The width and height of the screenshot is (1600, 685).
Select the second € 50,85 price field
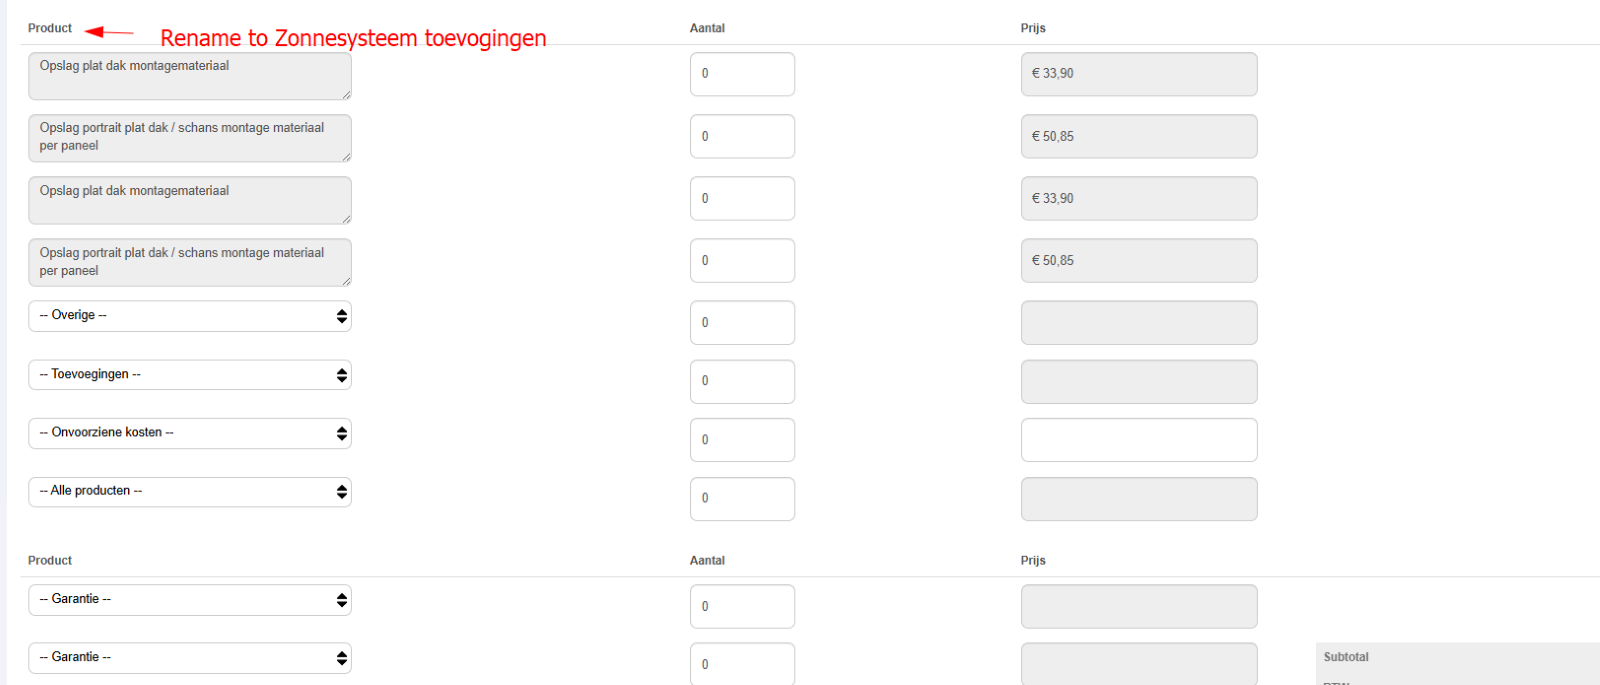click(1138, 261)
